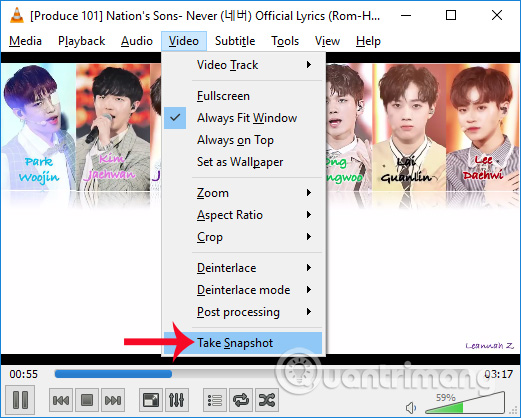Expand the Post processing submenu
521x418 pixels.
[x=243, y=312]
